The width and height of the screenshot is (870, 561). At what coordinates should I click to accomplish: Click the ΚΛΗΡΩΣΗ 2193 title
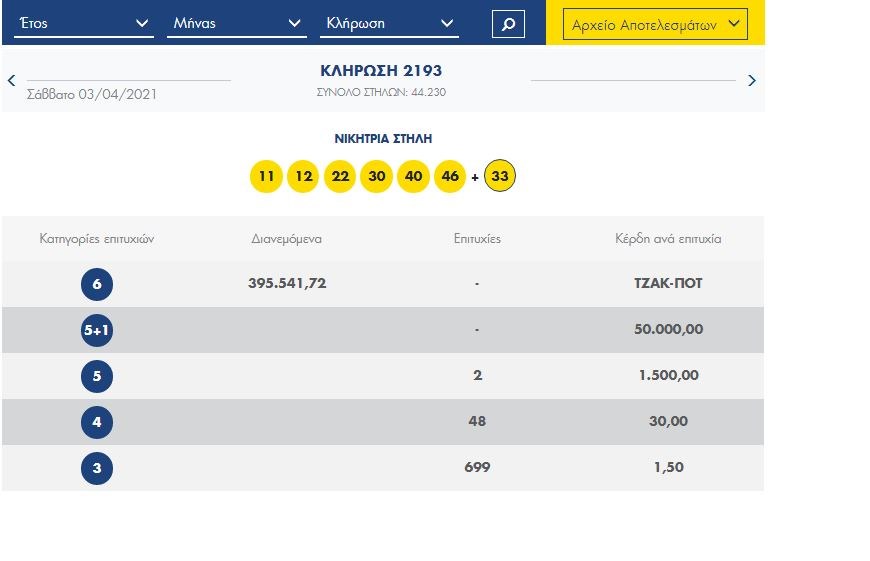(x=381, y=71)
